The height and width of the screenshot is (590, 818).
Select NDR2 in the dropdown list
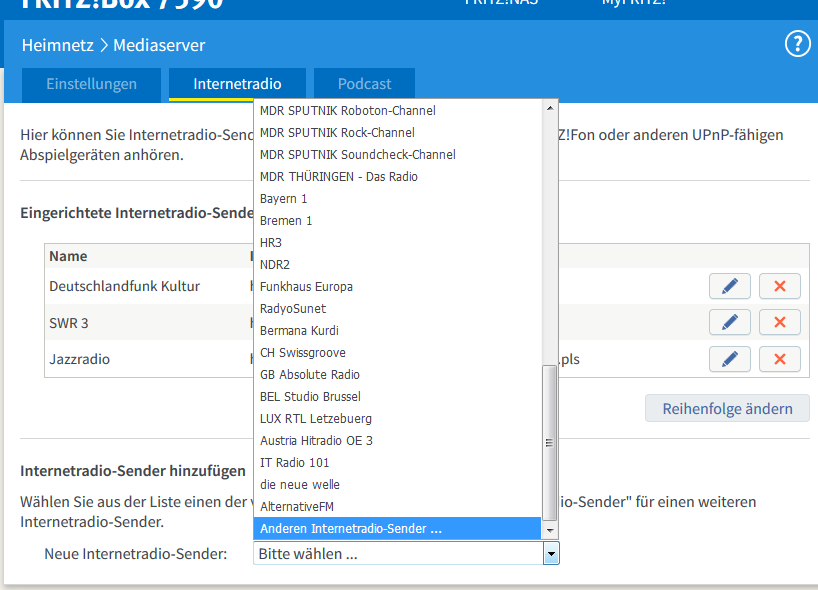pos(398,264)
